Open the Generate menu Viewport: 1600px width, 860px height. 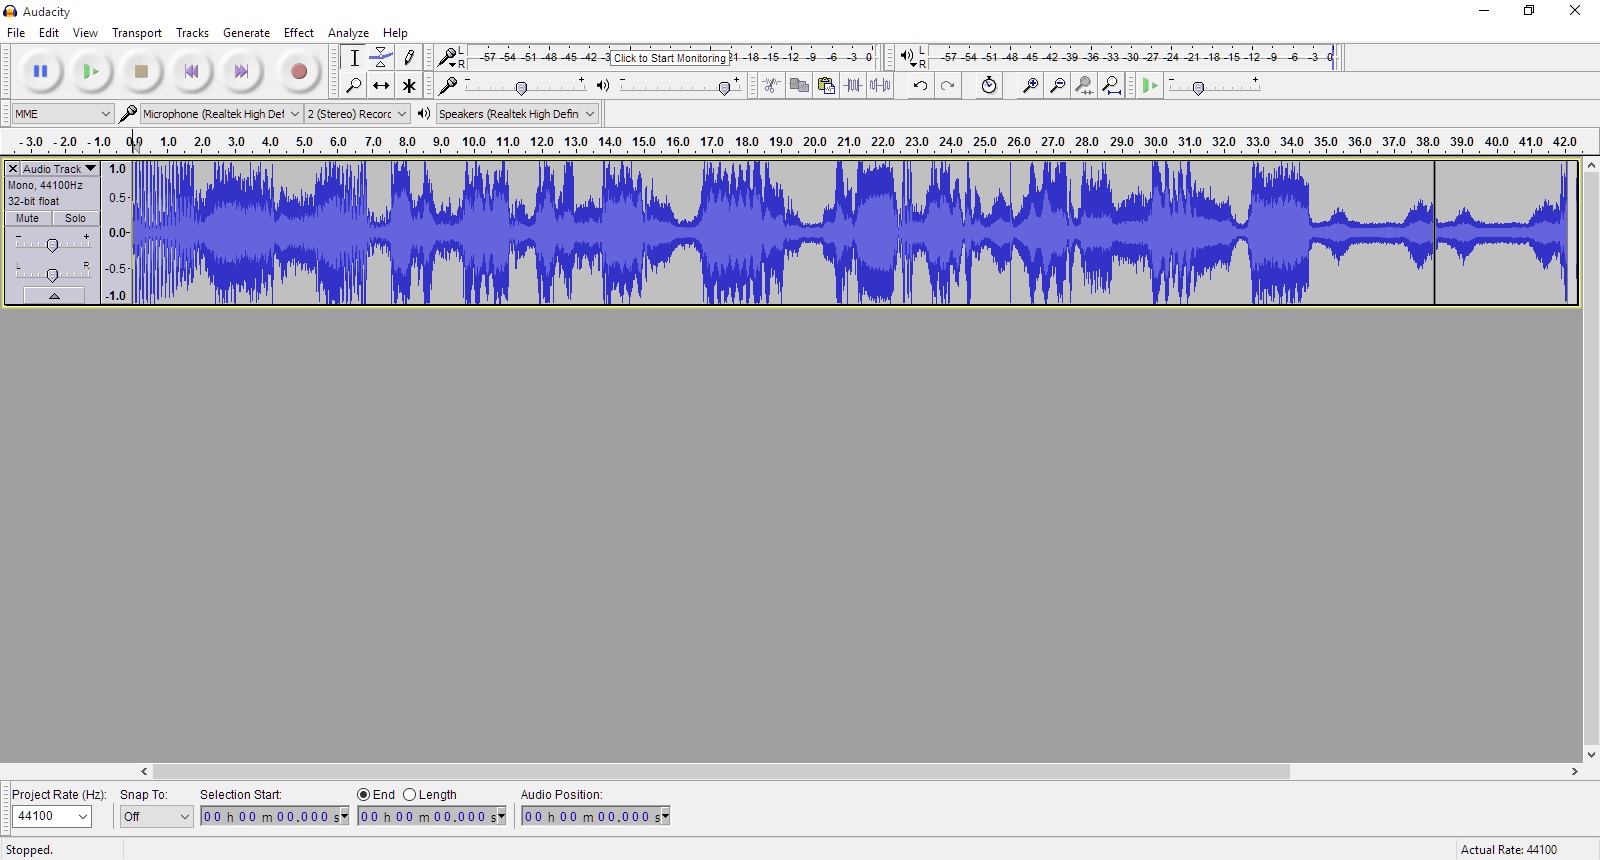click(246, 33)
